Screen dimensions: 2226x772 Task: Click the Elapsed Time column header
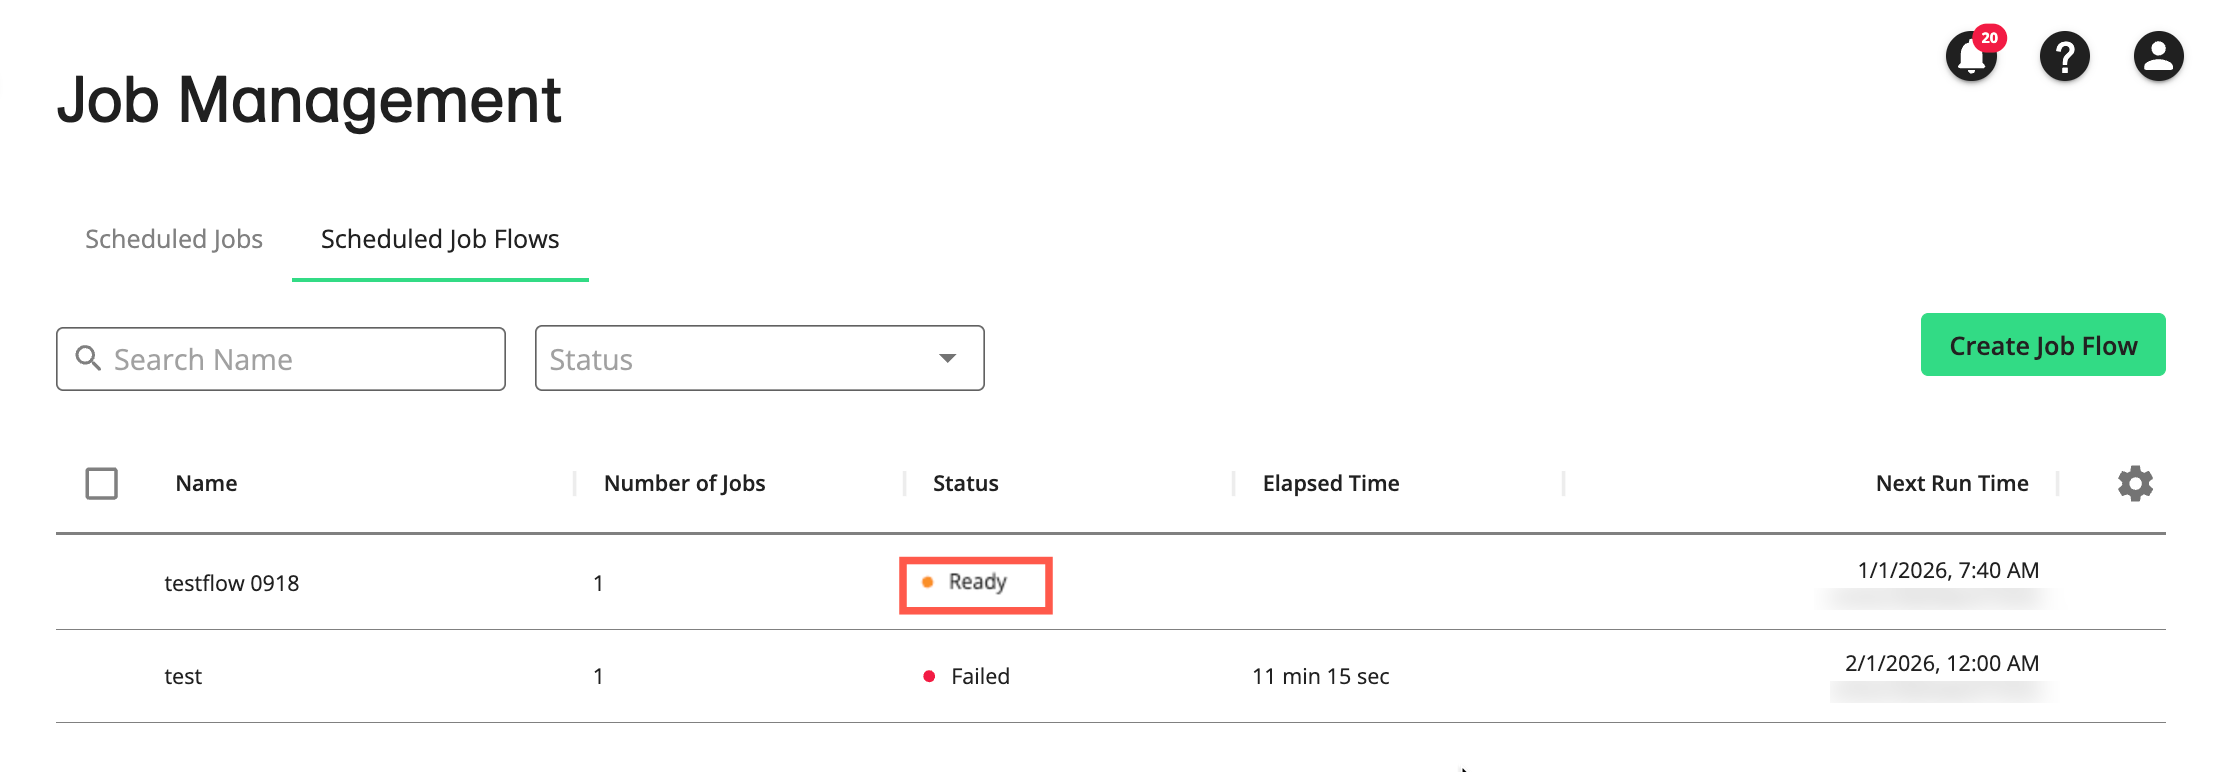pyautogui.click(x=1330, y=484)
